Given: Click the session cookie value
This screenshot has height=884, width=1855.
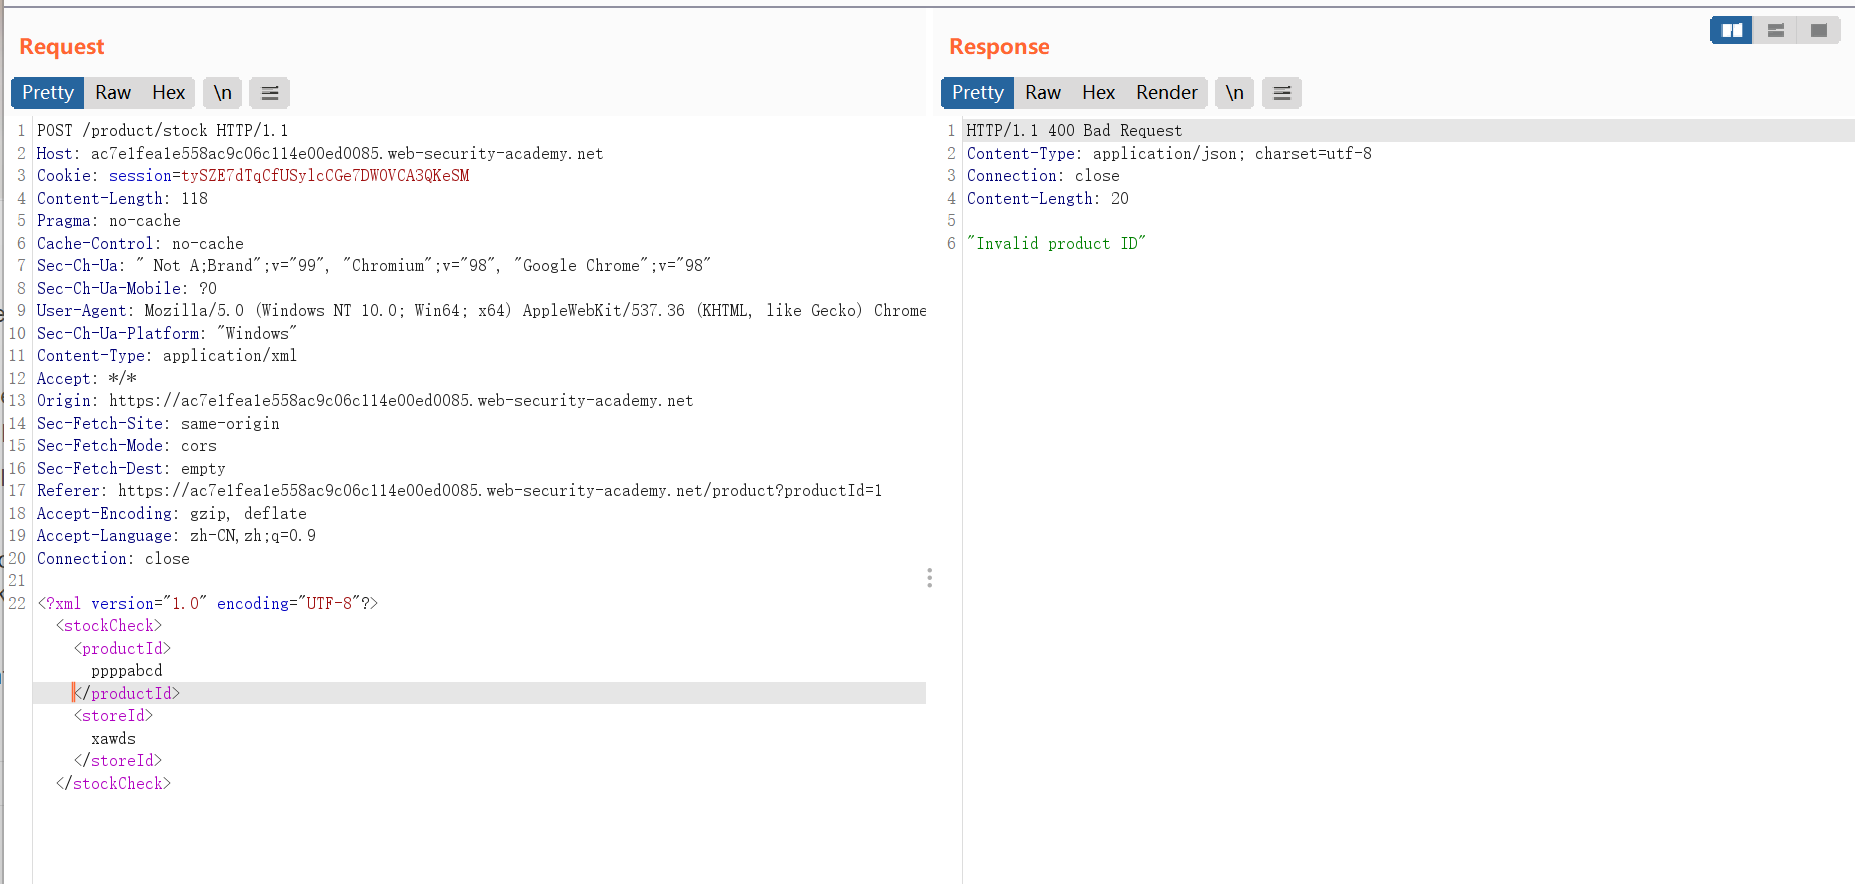Looking at the screenshot, I should pyautogui.click(x=325, y=176).
